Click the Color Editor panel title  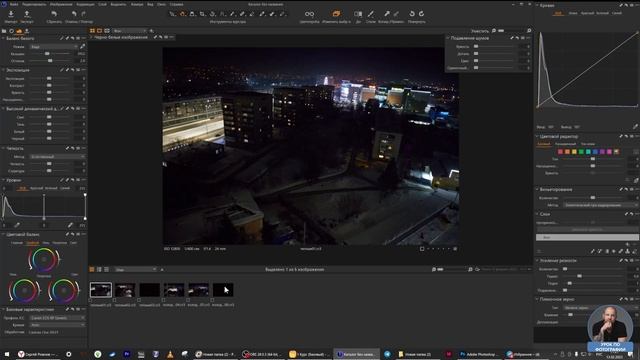coord(559,136)
